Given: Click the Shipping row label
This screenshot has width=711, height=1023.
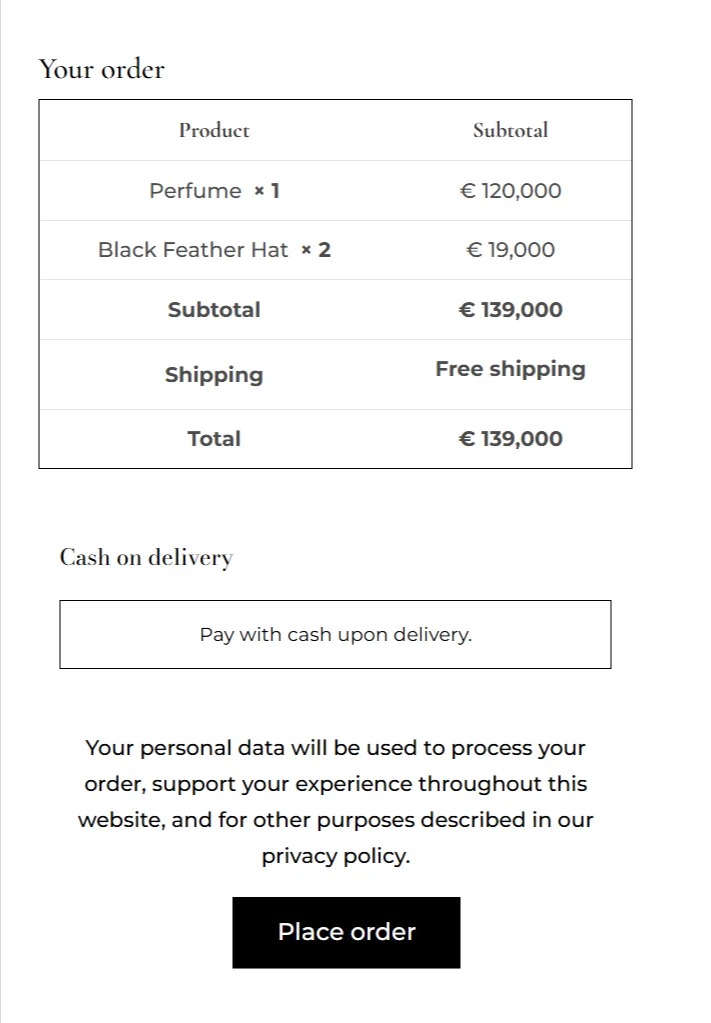Looking at the screenshot, I should coord(214,375).
